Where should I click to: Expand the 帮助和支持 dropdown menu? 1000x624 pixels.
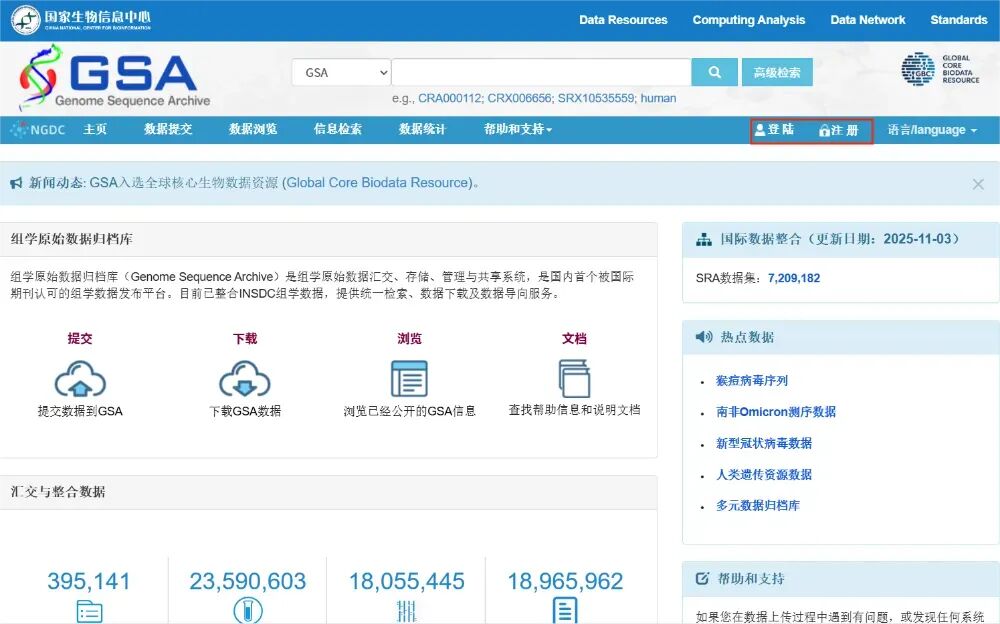pyautogui.click(x=518, y=130)
